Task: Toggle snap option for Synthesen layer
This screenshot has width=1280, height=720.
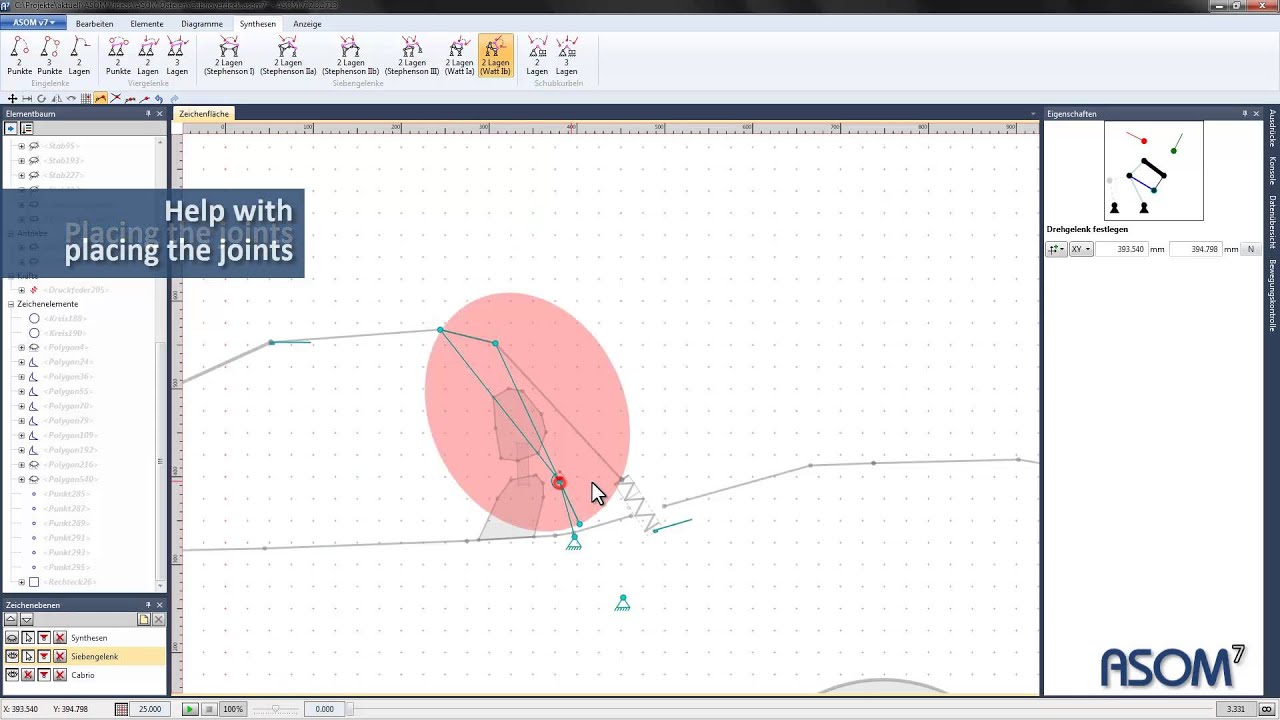Action: (44, 638)
